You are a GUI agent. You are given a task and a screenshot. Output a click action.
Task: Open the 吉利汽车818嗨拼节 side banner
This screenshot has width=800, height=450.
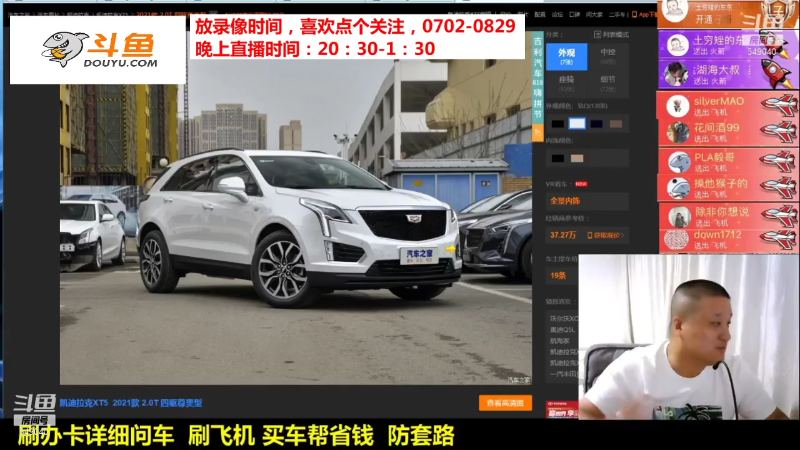[538, 78]
